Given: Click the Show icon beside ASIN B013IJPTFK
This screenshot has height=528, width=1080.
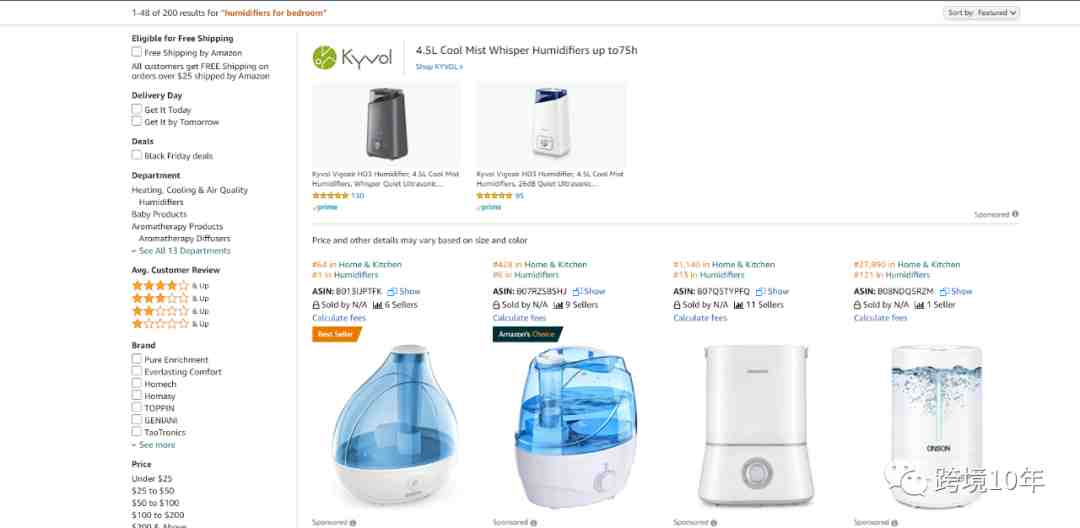Looking at the screenshot, I should pos(392,291).
